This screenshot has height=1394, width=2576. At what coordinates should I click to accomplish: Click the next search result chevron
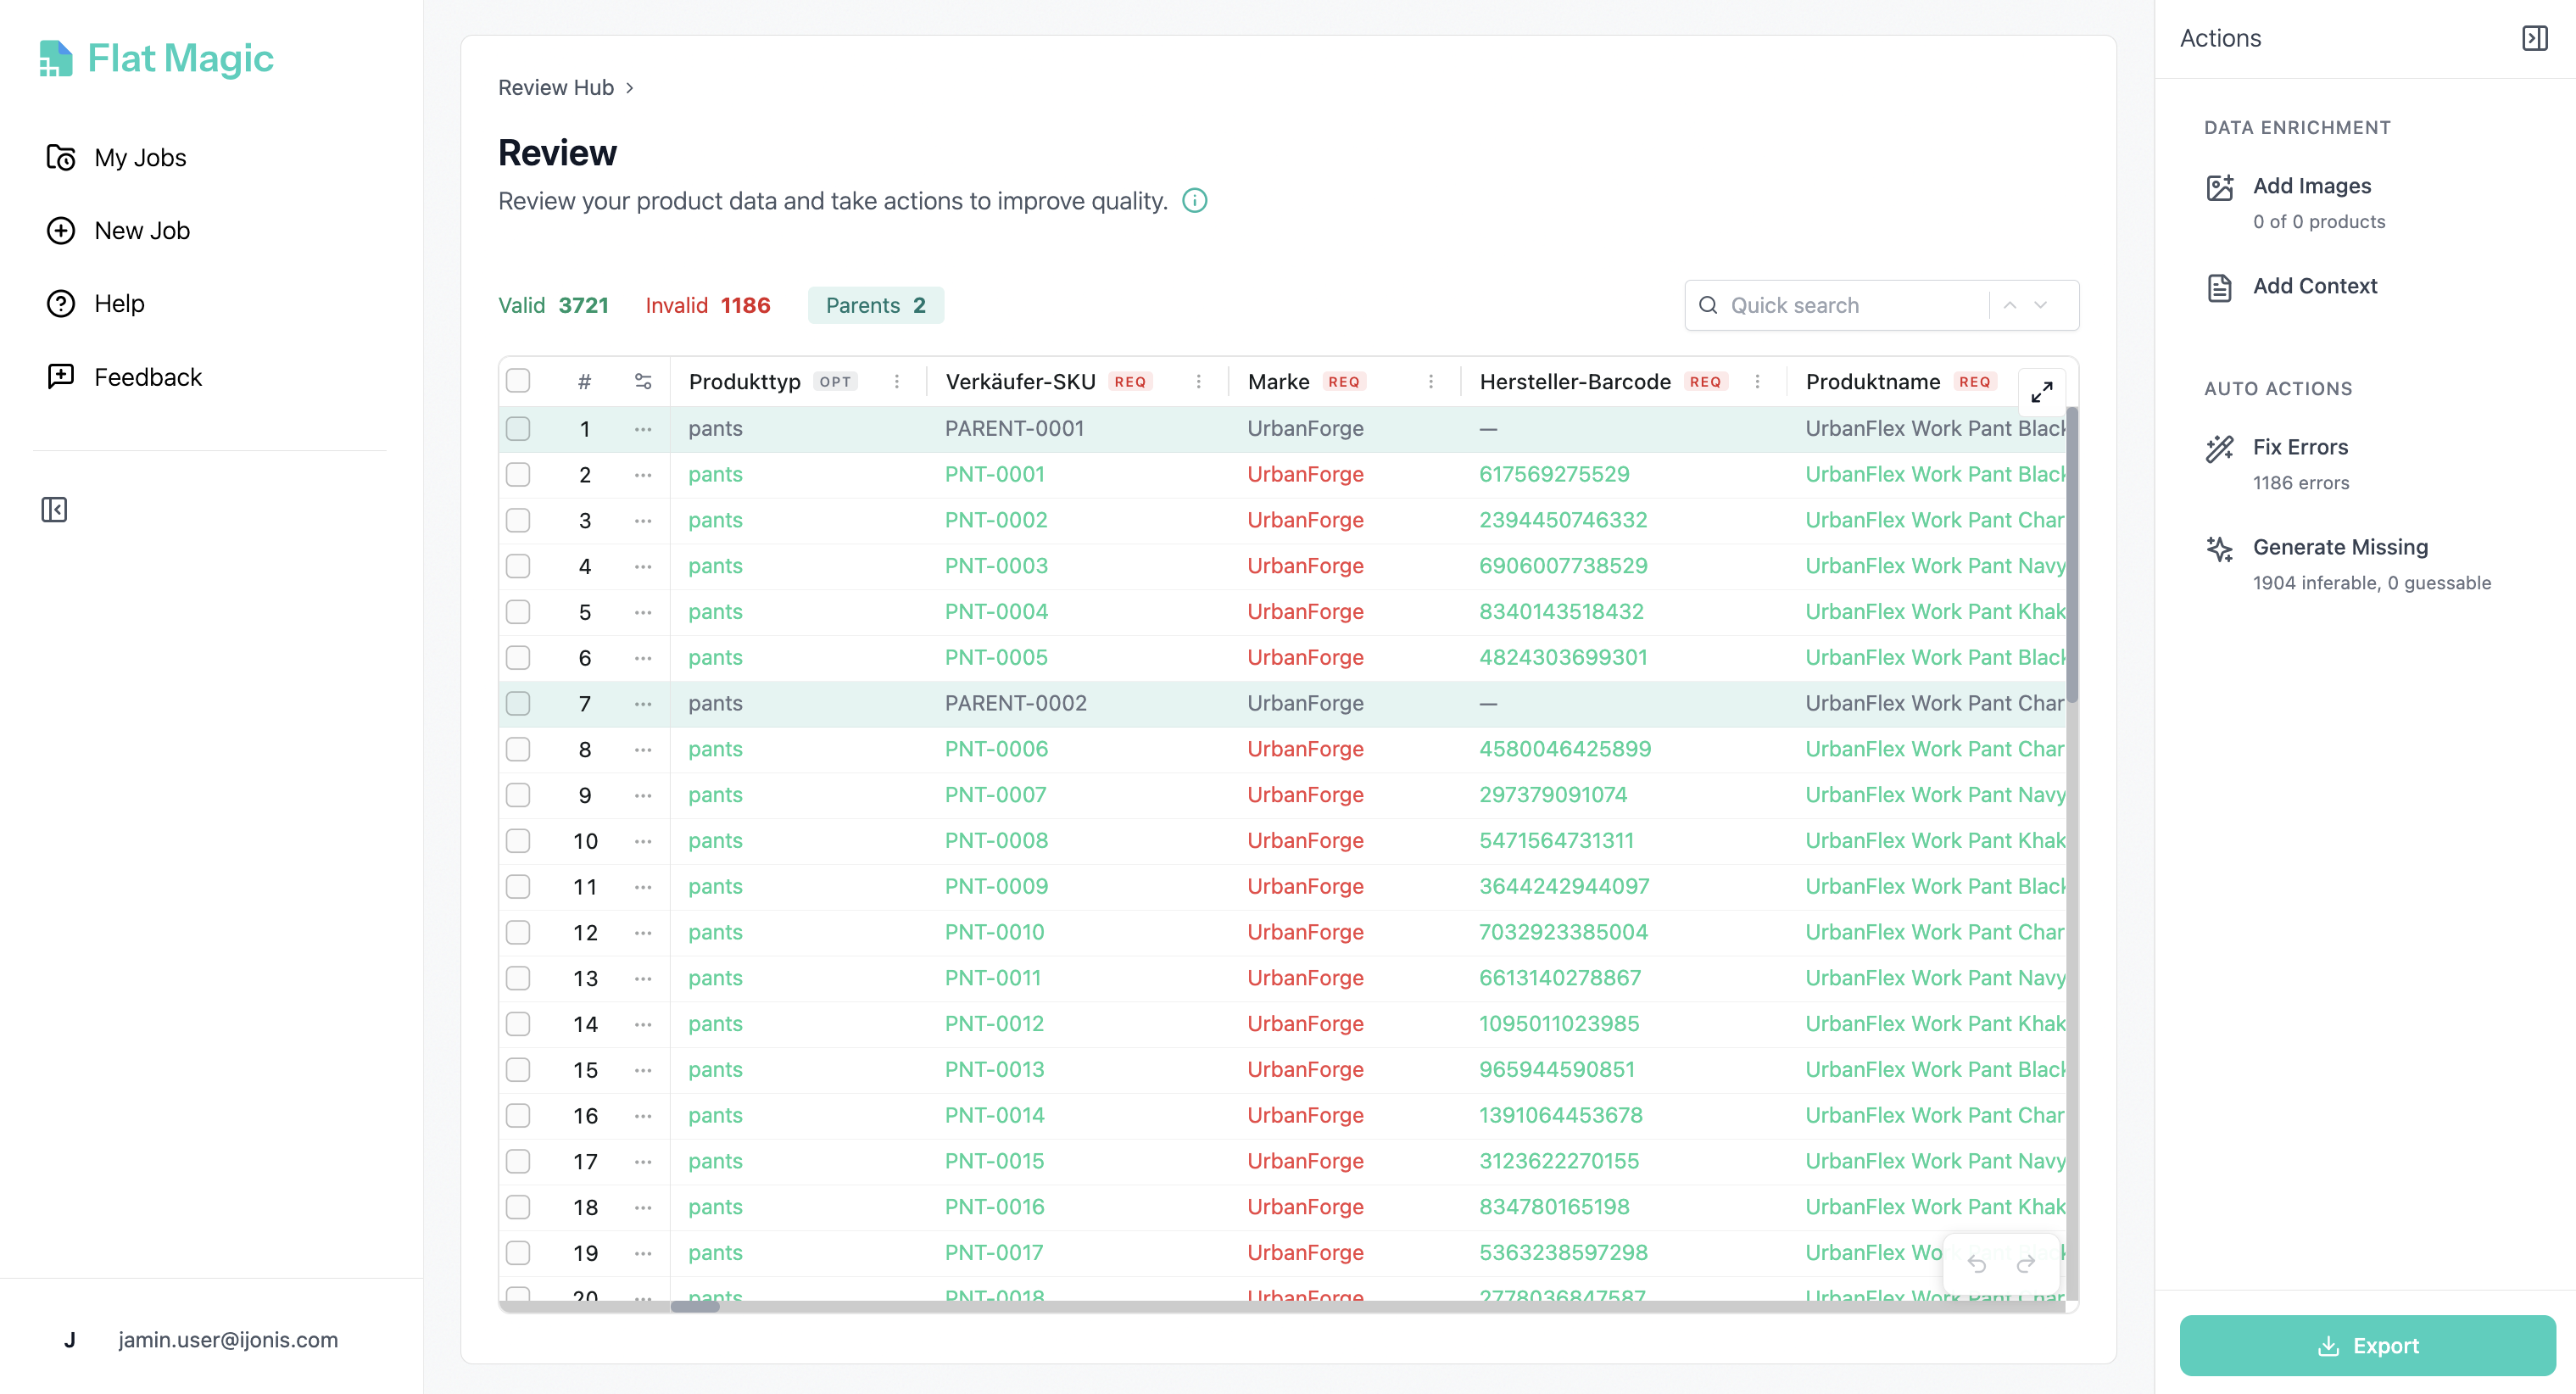pyautogui.click(x=2041, y=305)
